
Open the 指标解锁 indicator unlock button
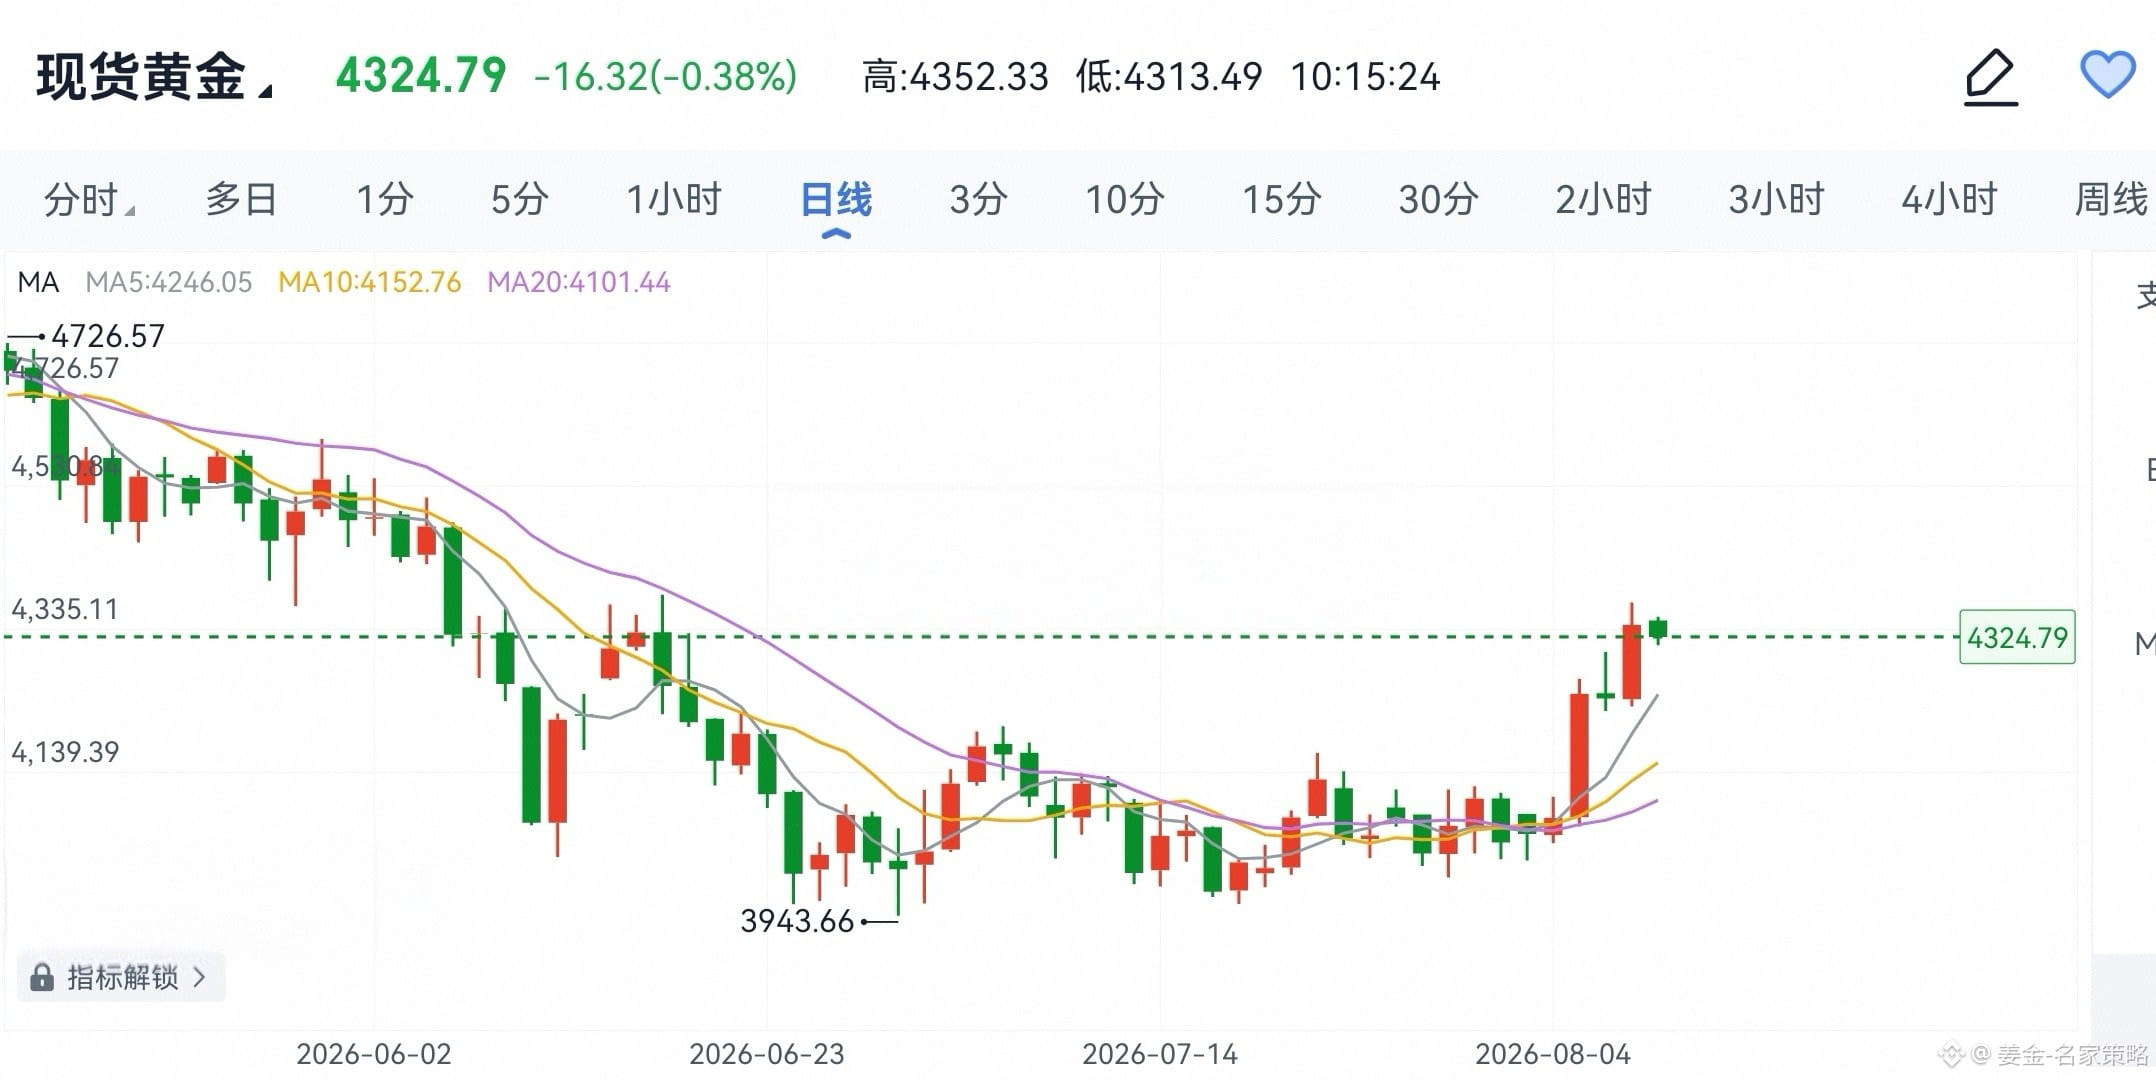pyautogui.click(x=121, y=977)
